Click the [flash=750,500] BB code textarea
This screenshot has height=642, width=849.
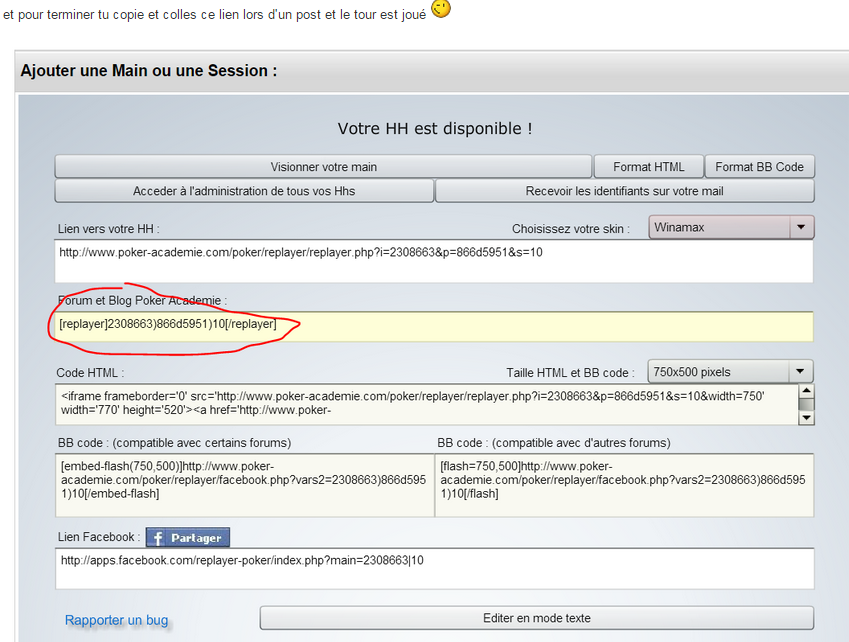[624, 485]
